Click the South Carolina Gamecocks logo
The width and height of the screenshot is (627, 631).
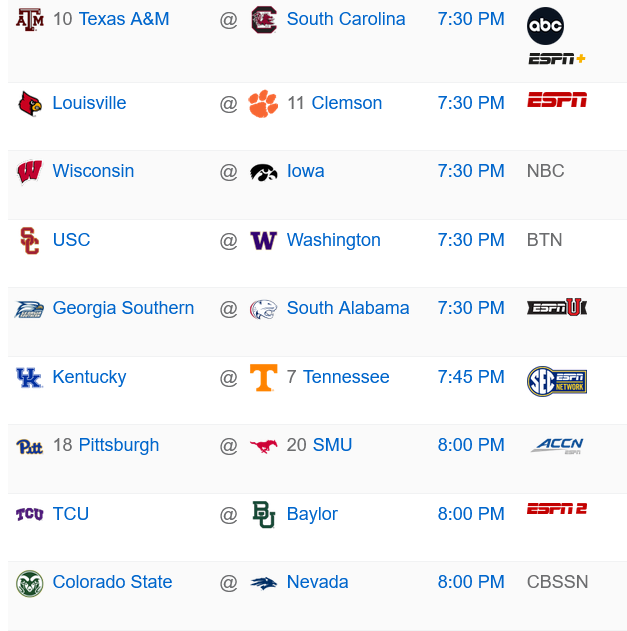264,19
